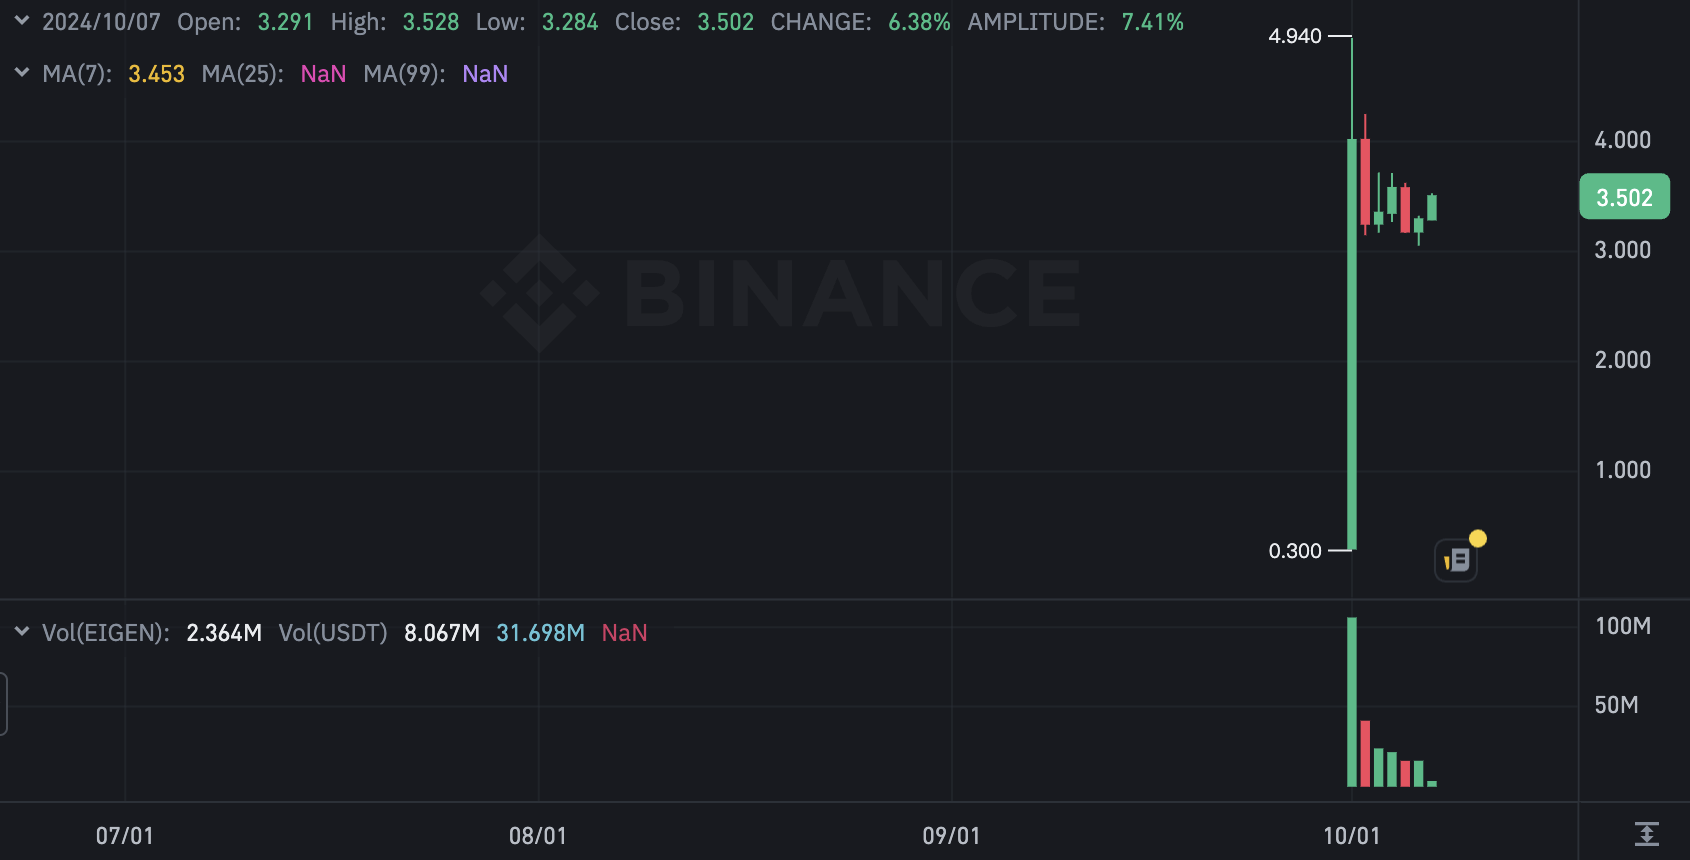Click the 100M volume axis label
This screenshot has width=1690, height=860.
click(1622, 626)
